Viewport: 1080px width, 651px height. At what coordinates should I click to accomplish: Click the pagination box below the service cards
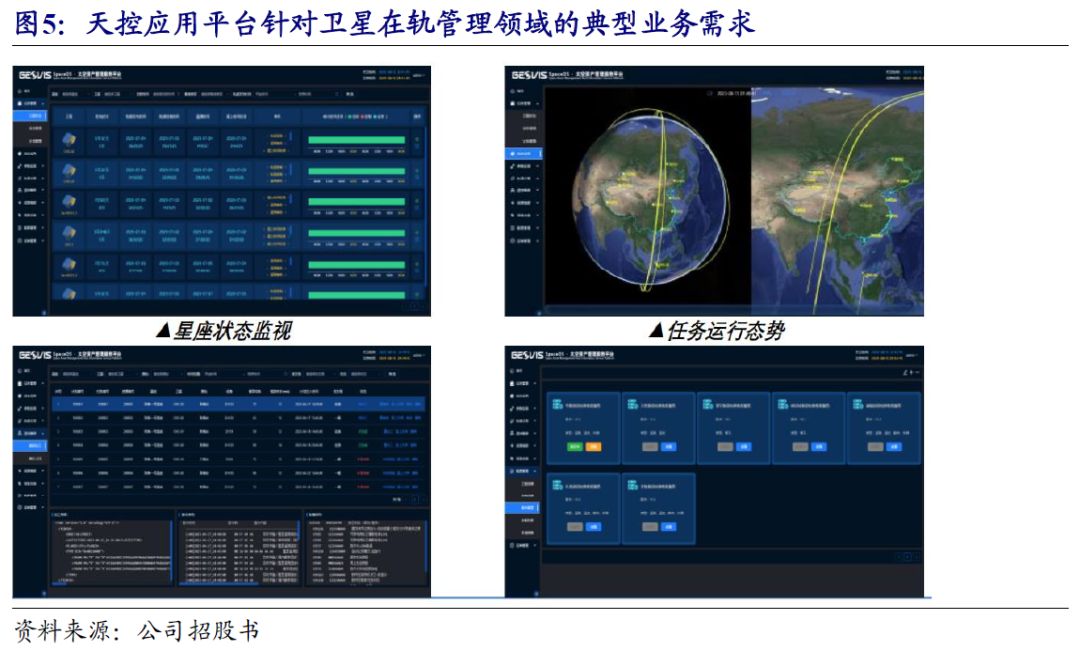pyautogui.click(x=906, y=557)
